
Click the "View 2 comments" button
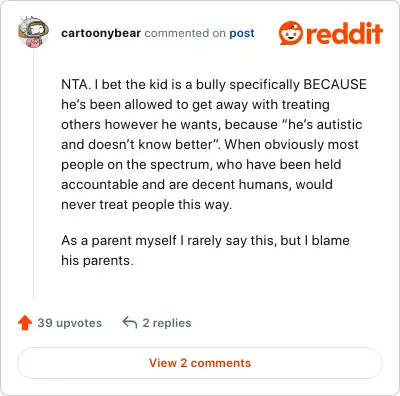click(200, 363)
